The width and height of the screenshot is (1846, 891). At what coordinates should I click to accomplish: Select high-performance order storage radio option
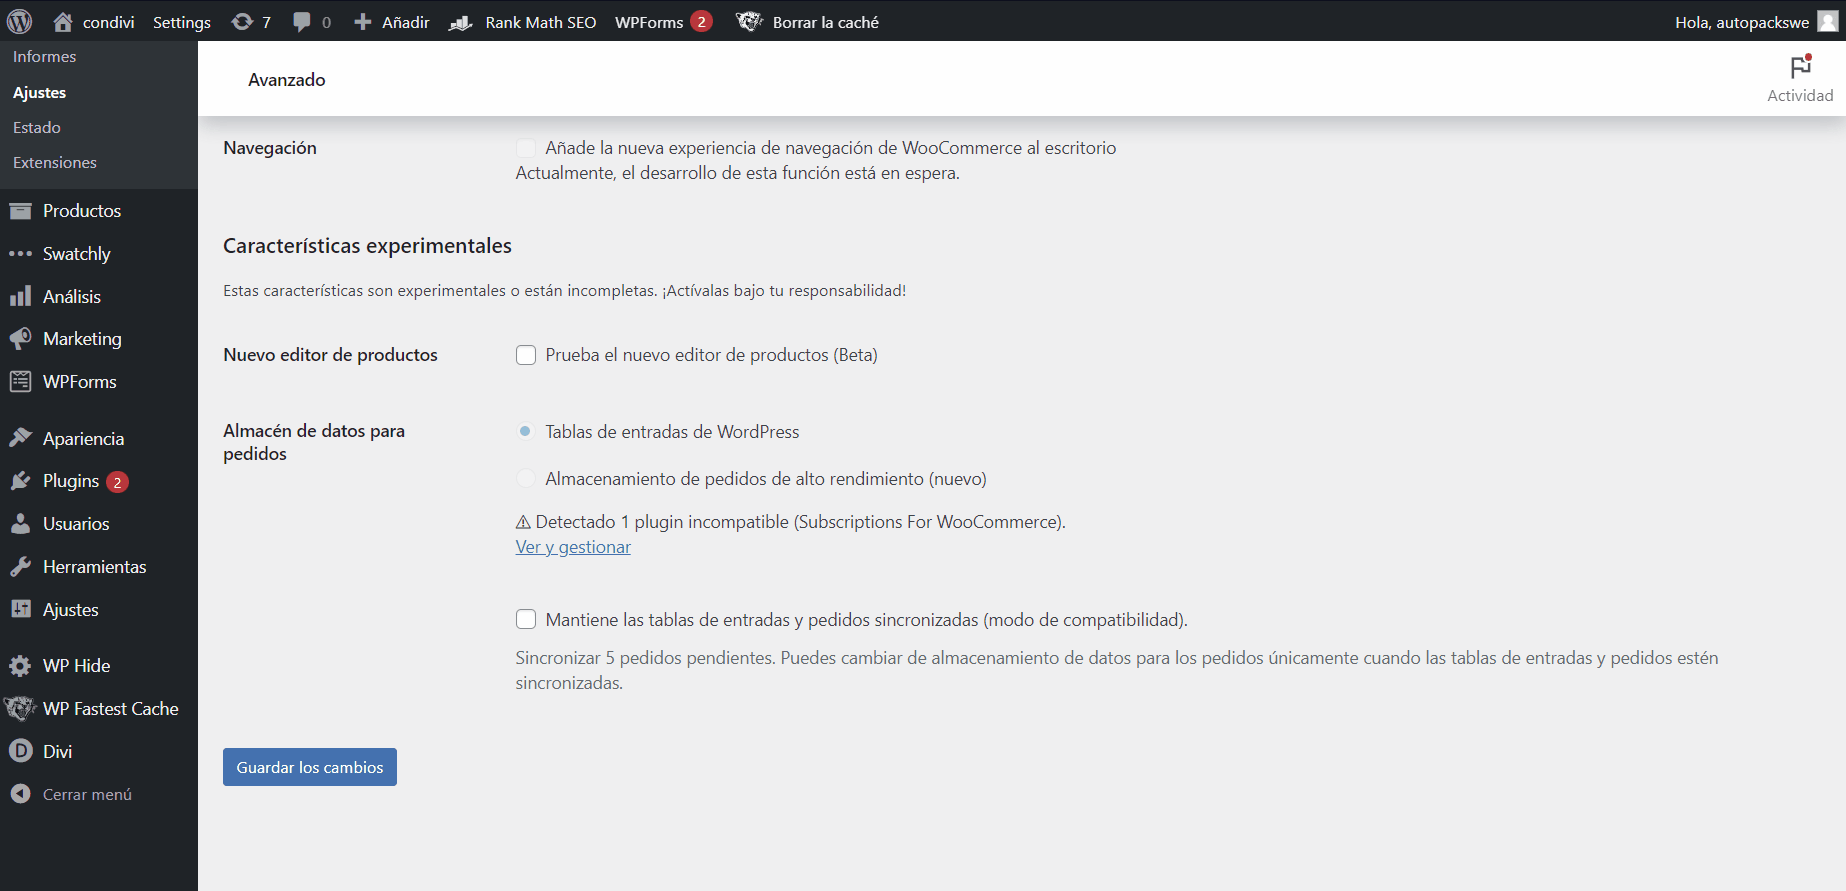(x=525, y=479)
